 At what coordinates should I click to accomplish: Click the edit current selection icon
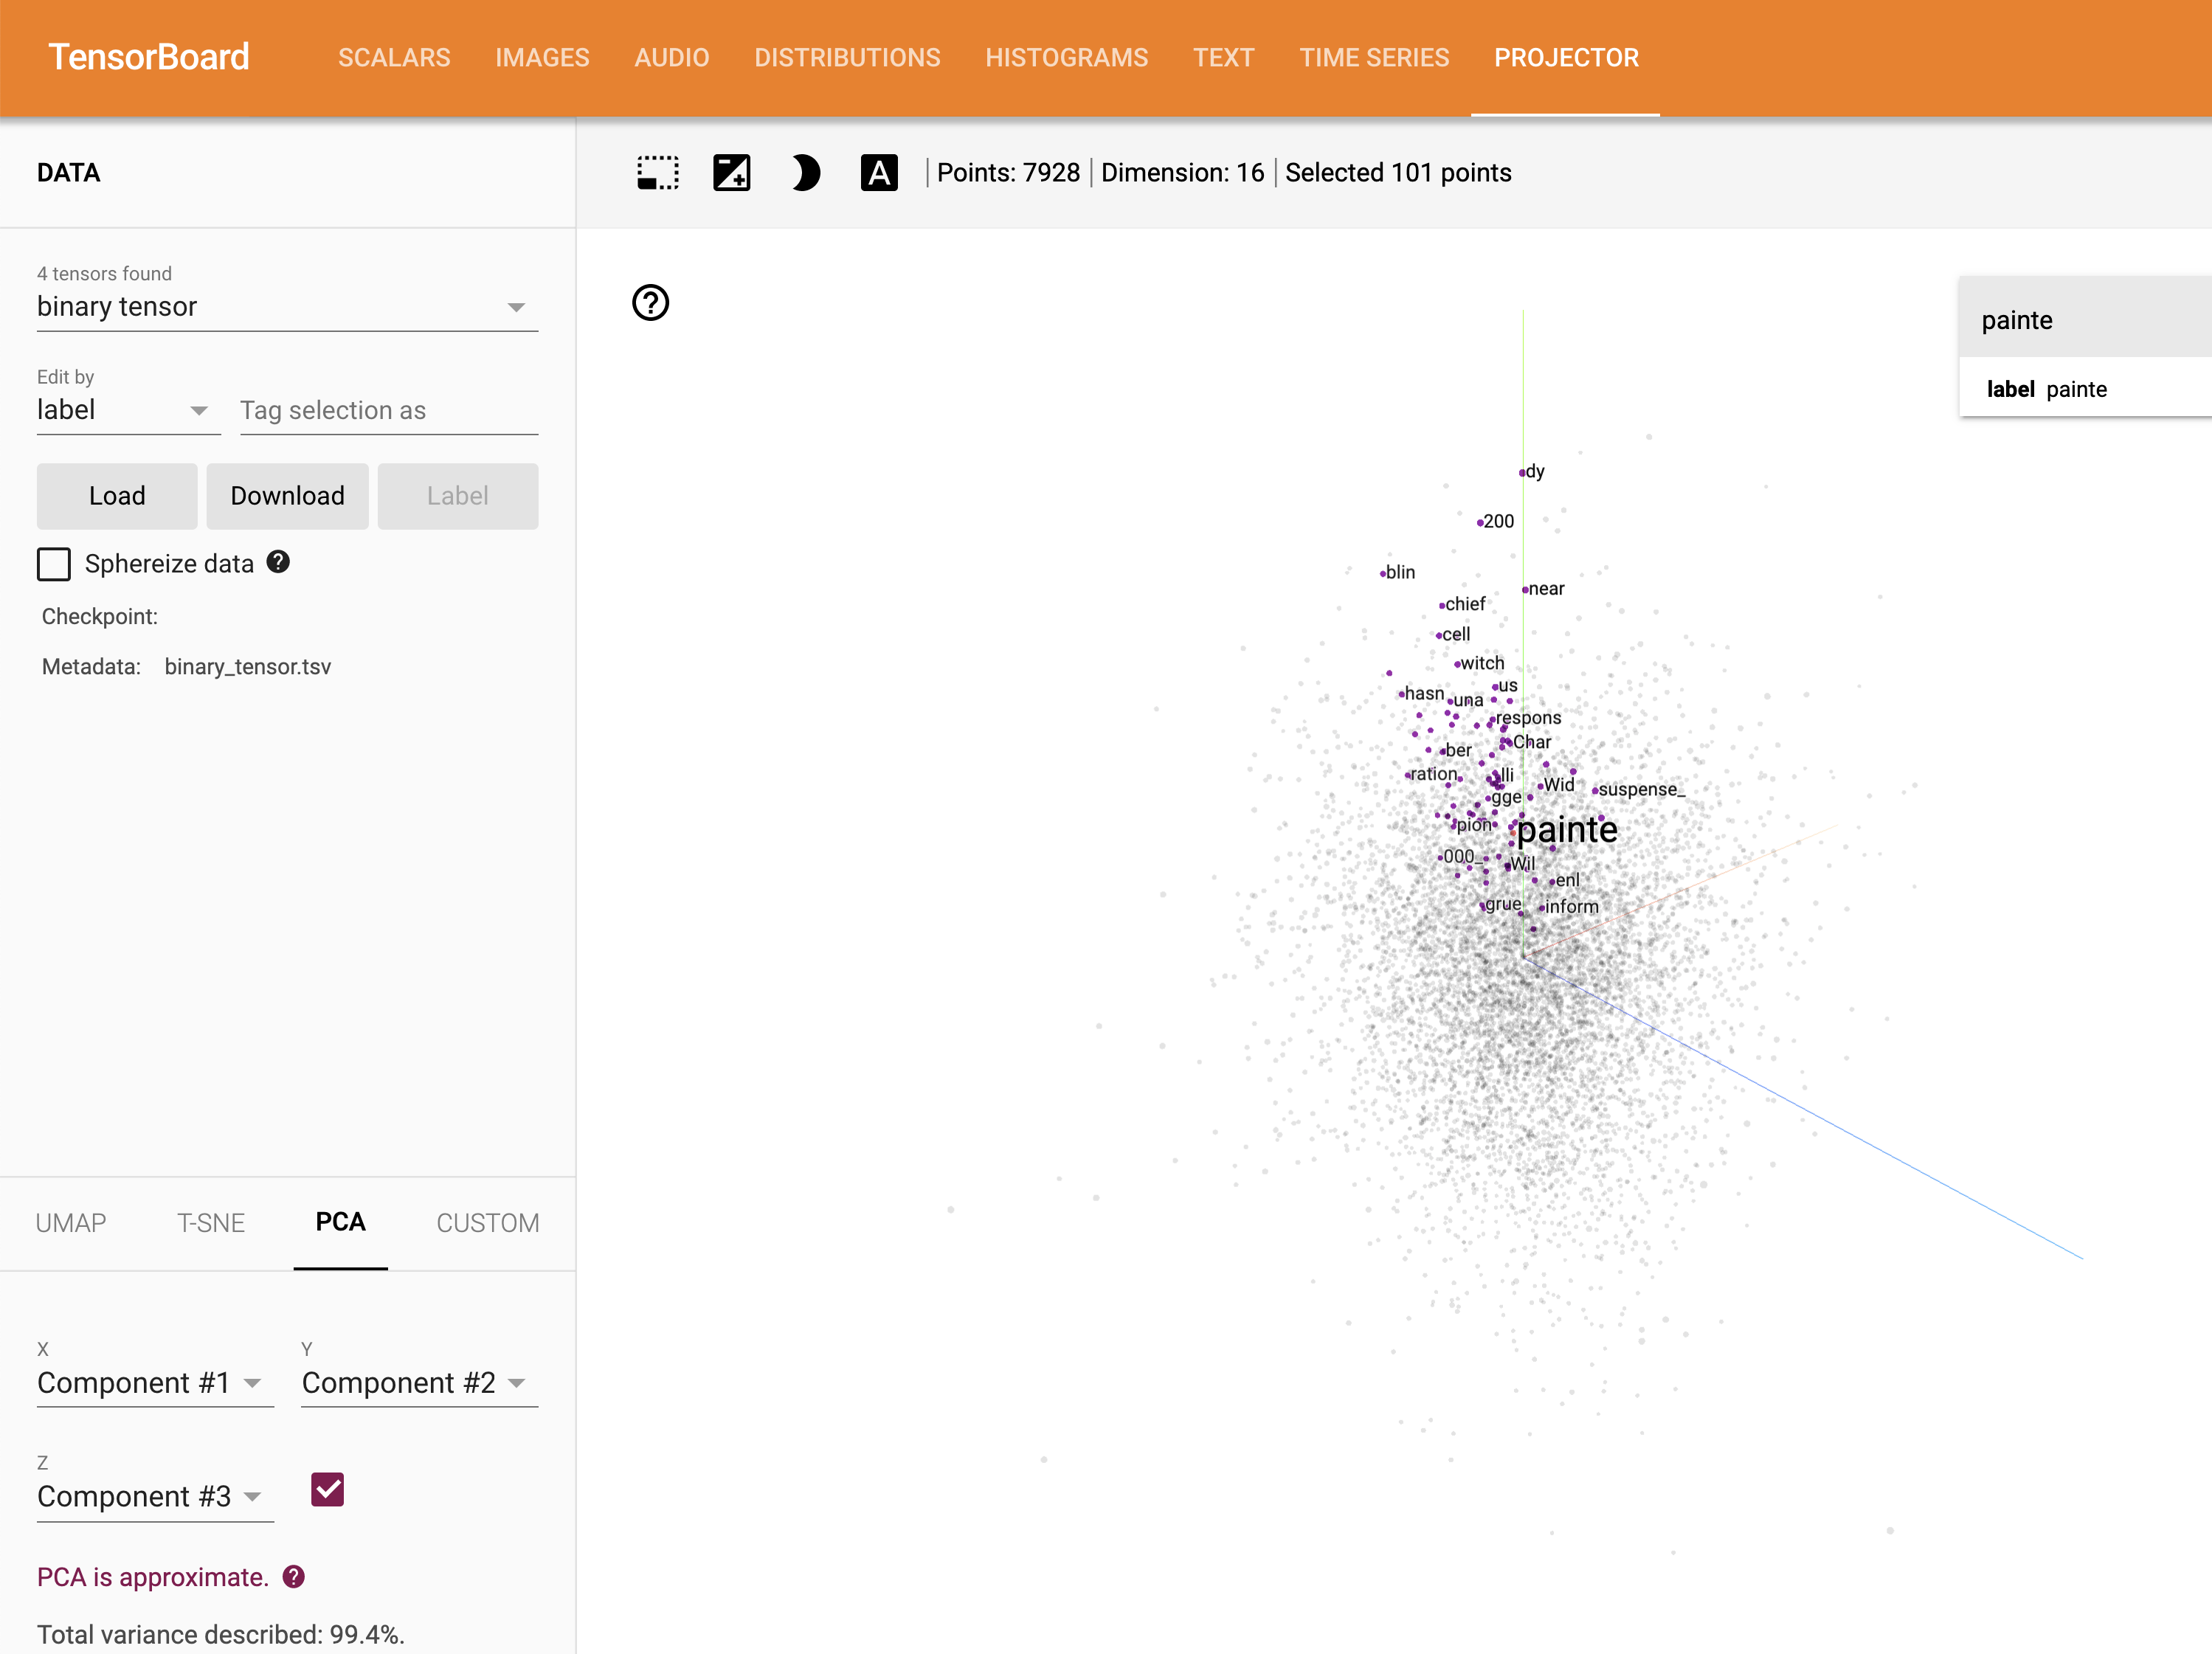pyautogui.click(x=731, y=173)
